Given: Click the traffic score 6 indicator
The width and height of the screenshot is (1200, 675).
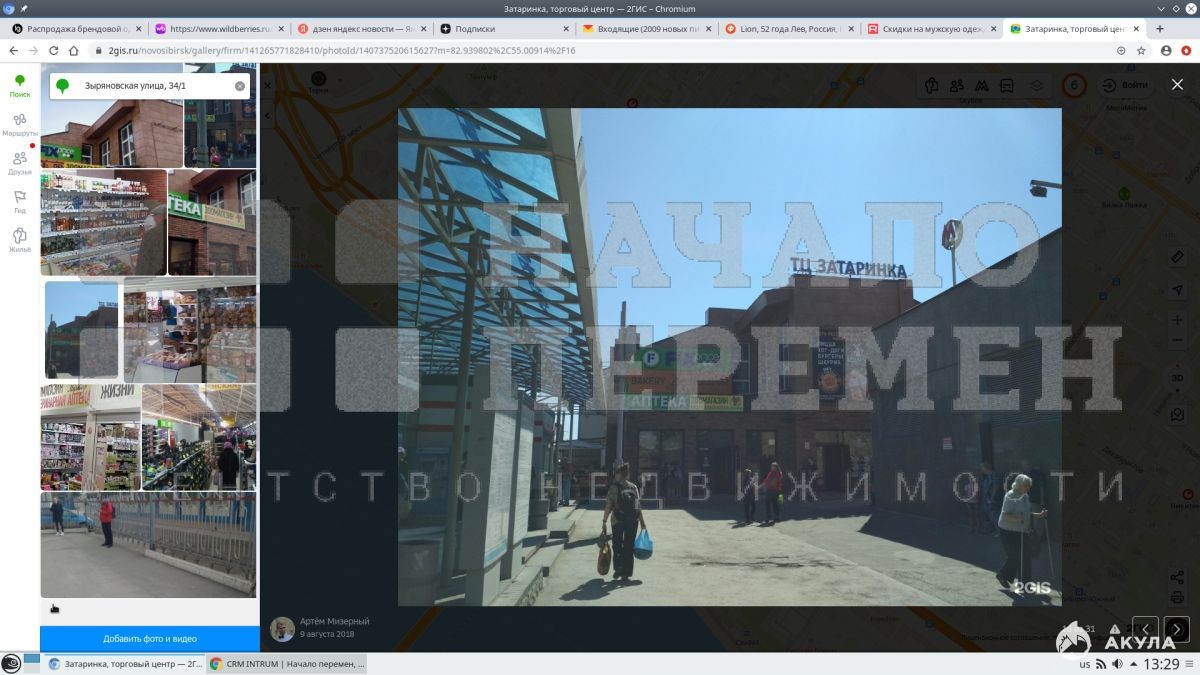Looking at the screenshot, I should (x=1074, y=85).
